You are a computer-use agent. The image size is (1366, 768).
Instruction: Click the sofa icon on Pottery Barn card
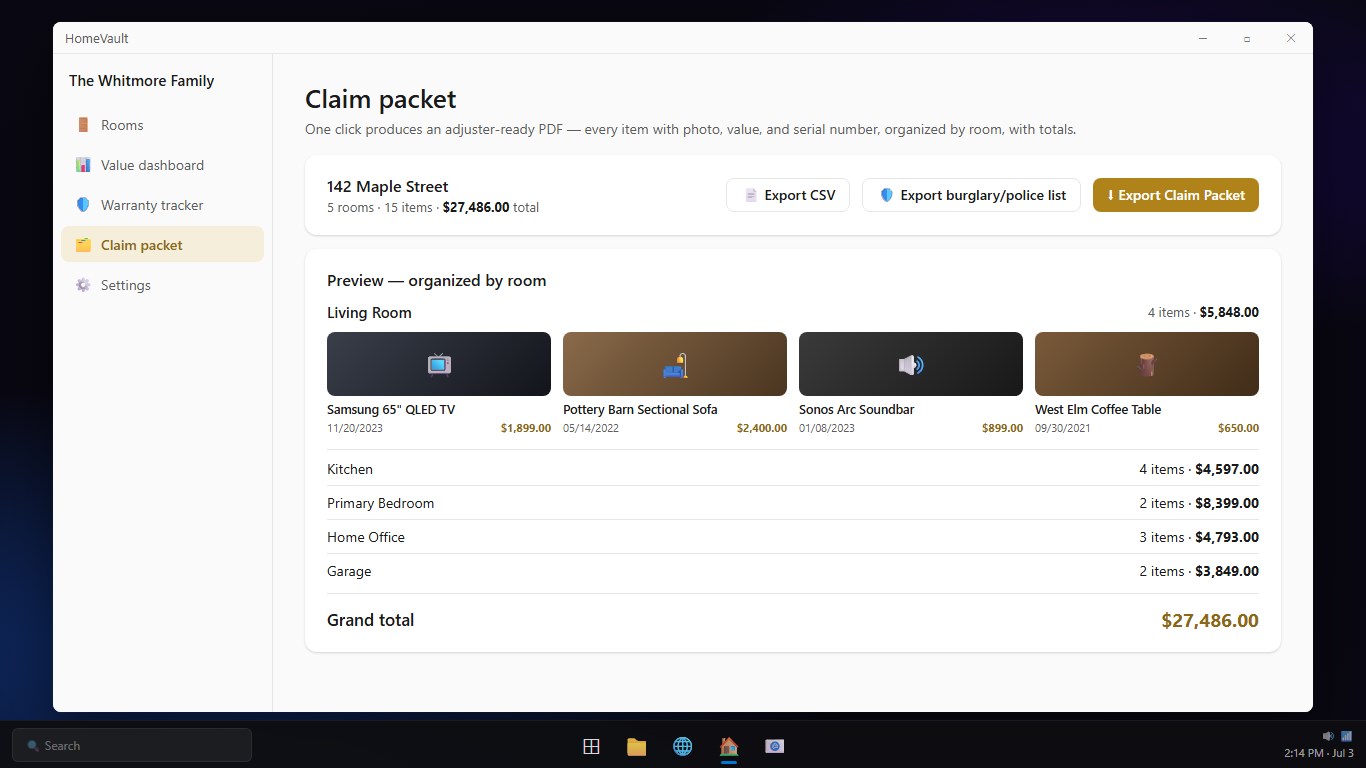pyautogui.click(x=675, y=366)
